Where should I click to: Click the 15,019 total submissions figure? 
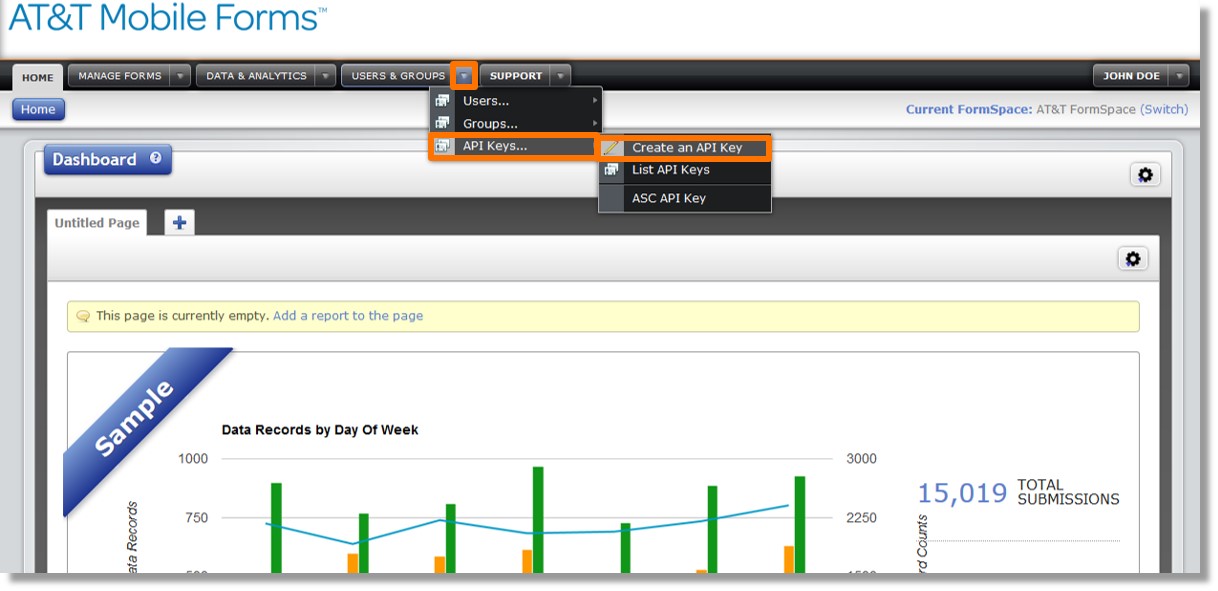962,493
